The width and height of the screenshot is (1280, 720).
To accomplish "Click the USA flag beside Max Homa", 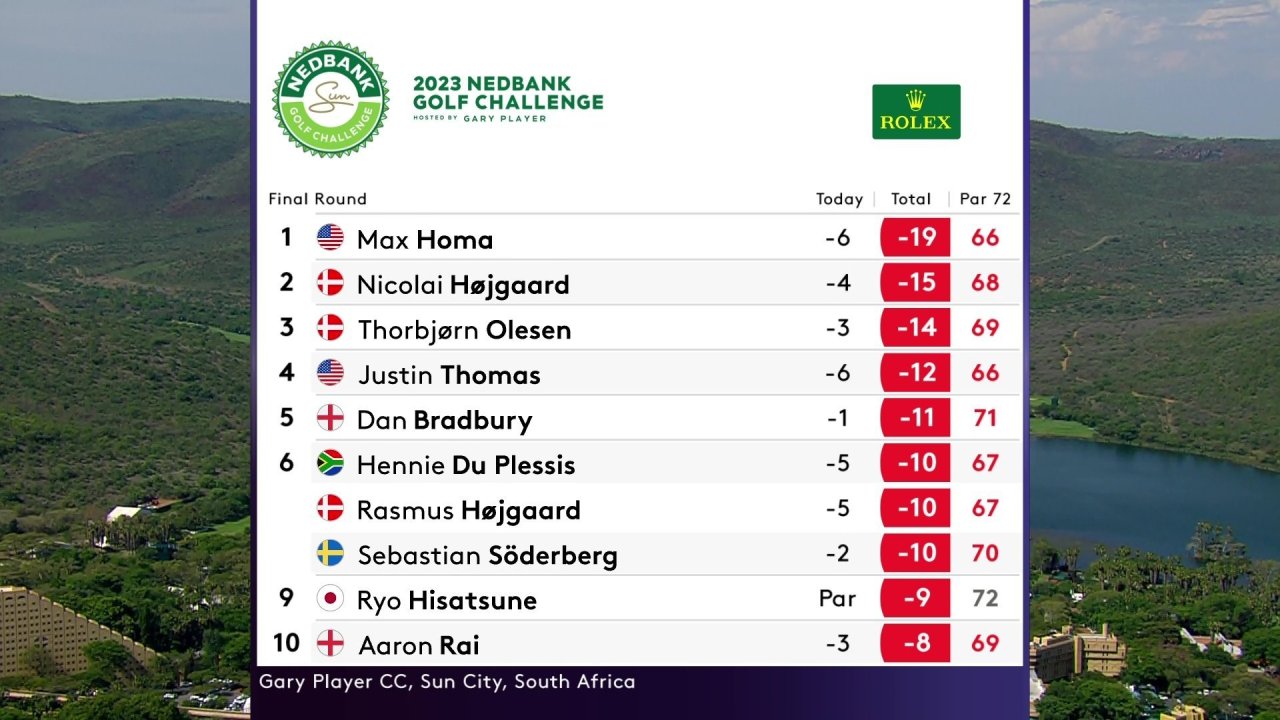I will click(330, 238).
